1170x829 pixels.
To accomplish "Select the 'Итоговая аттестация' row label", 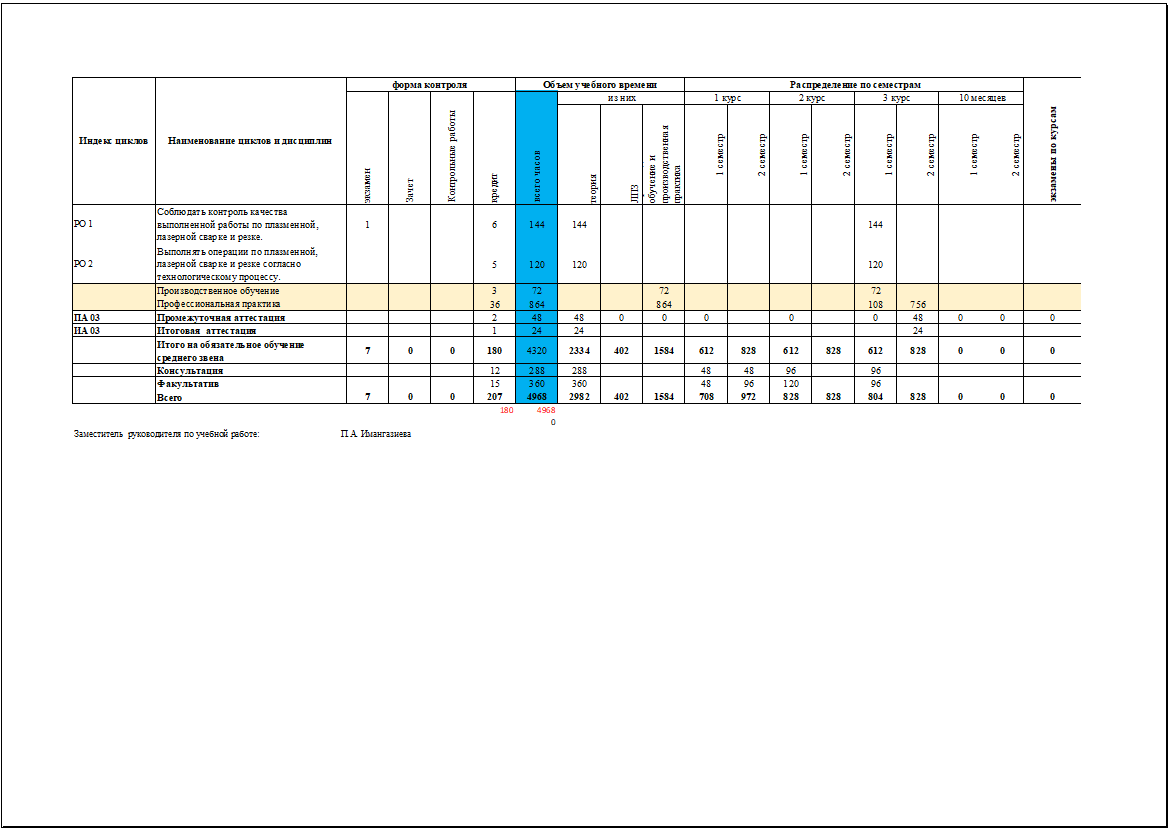I will tap(206, 329).
